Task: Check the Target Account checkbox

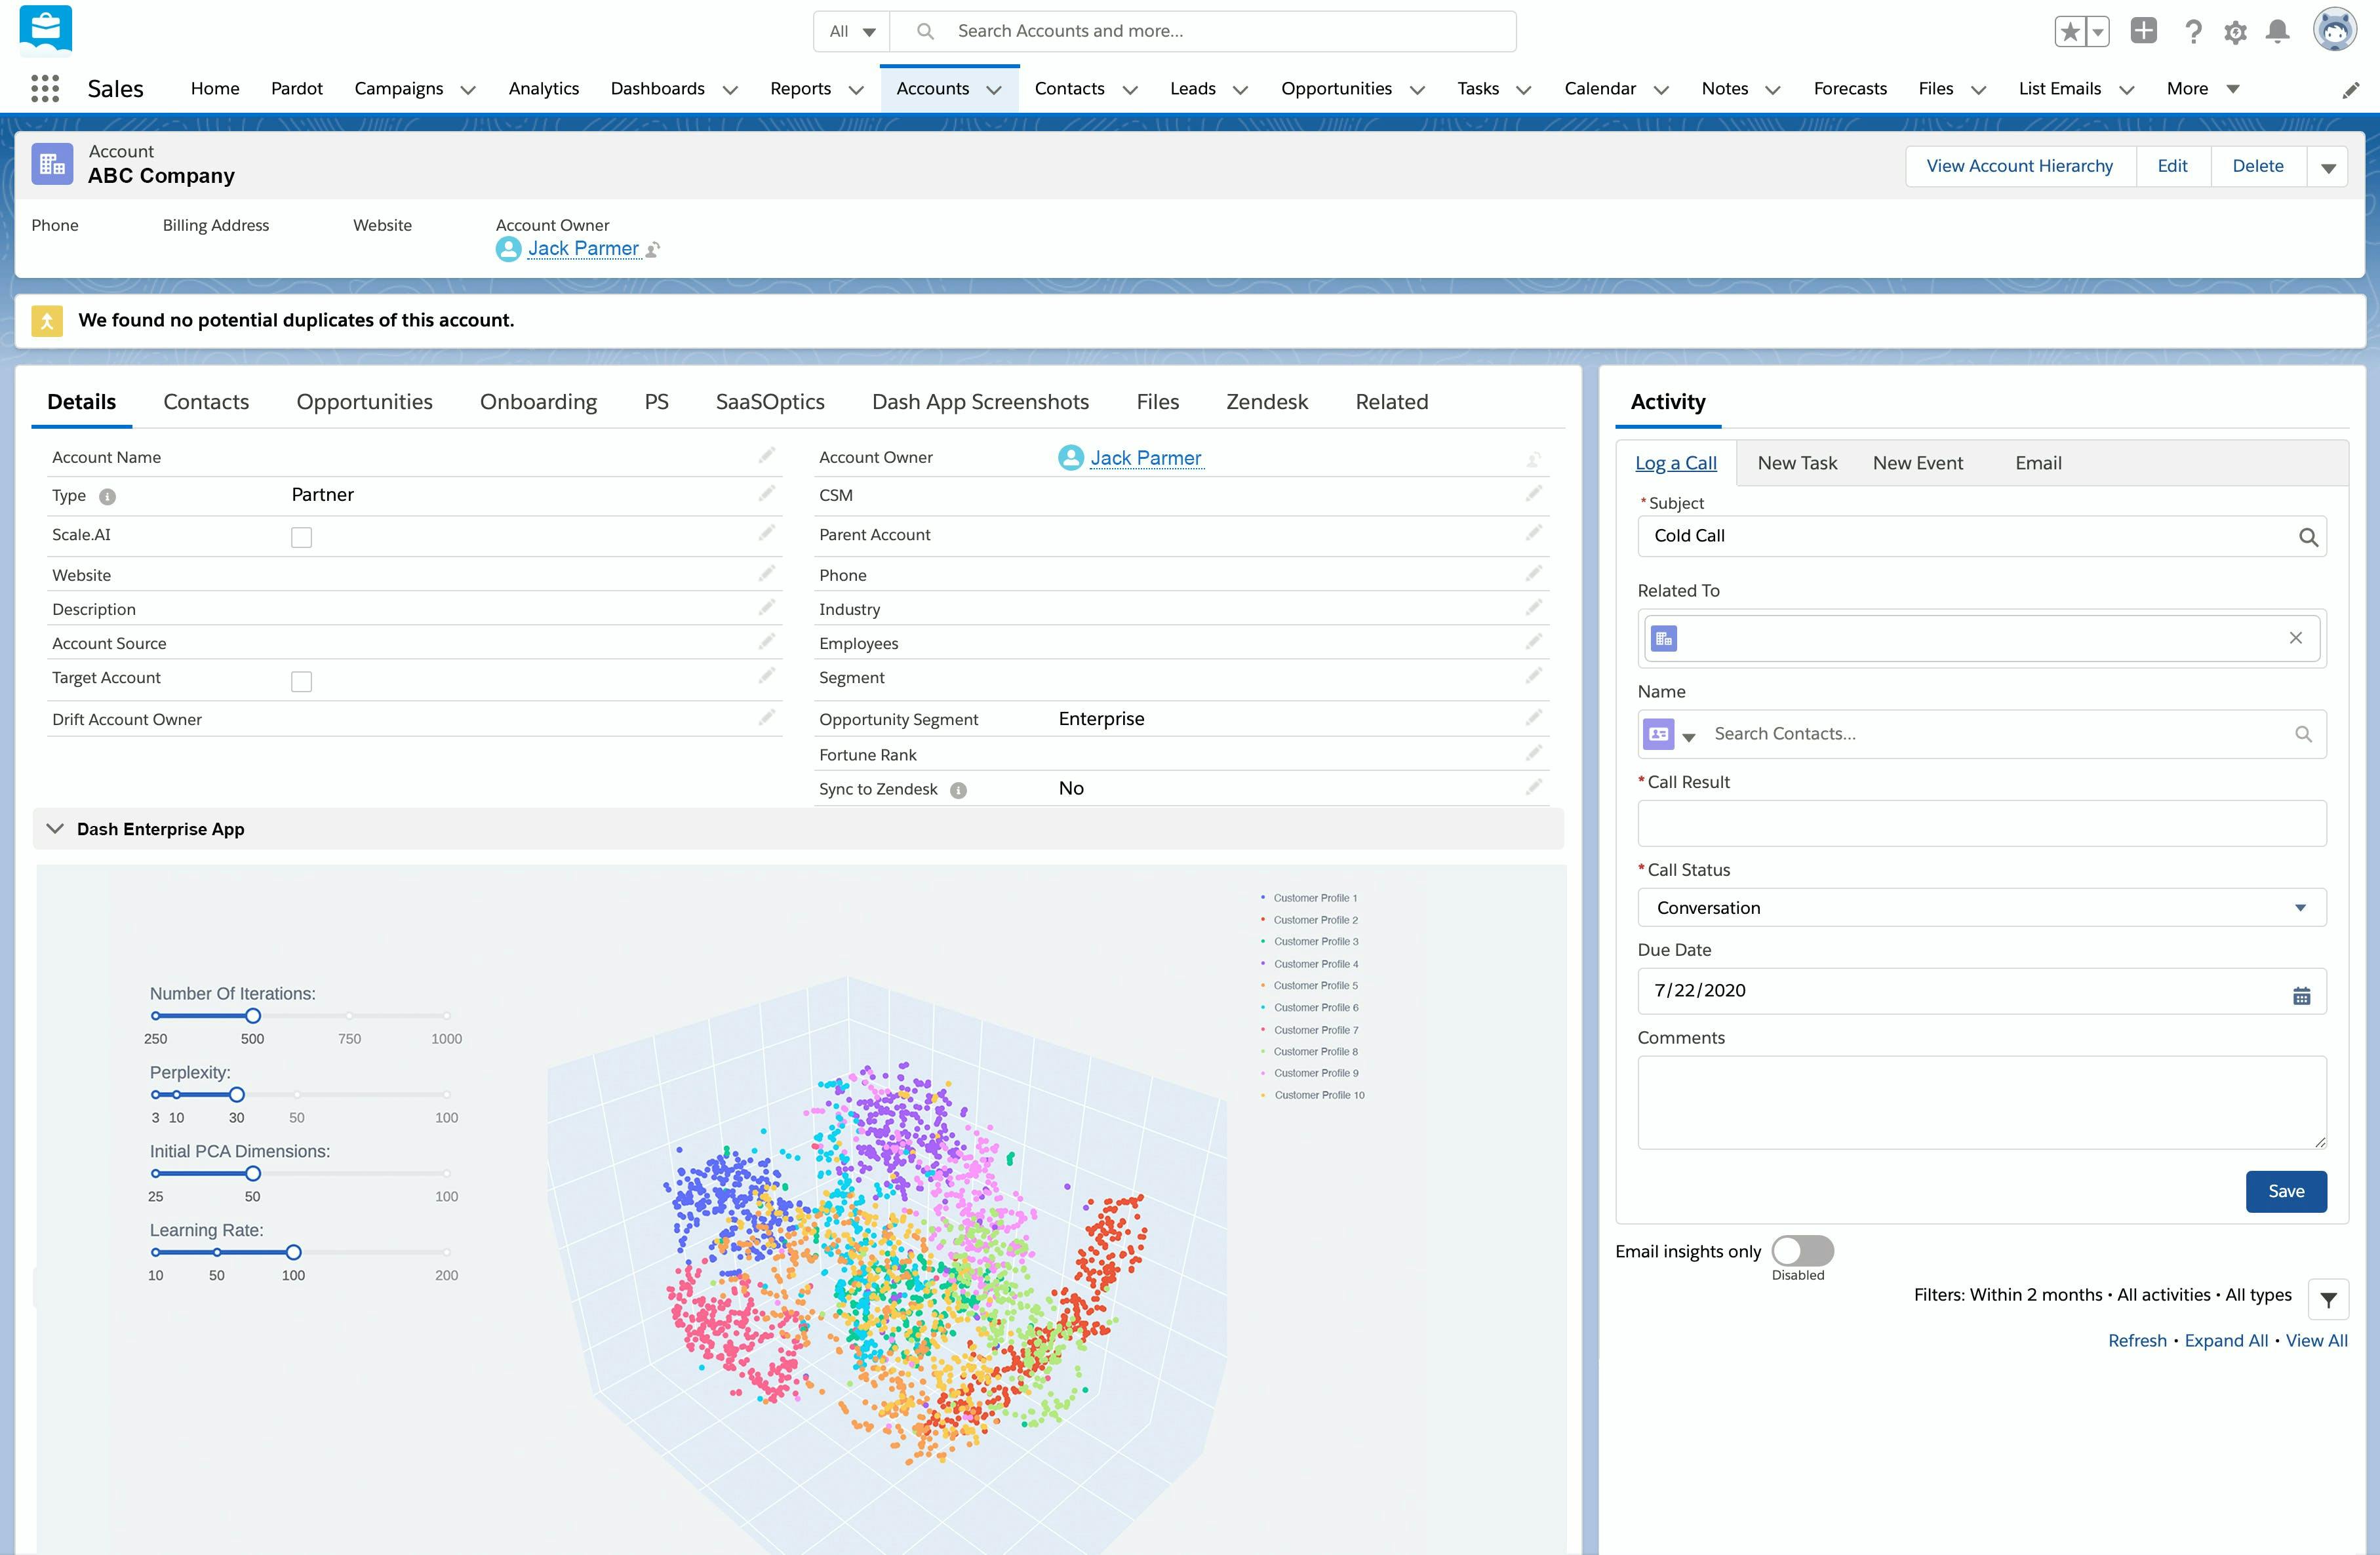Action: click(301, 680)
